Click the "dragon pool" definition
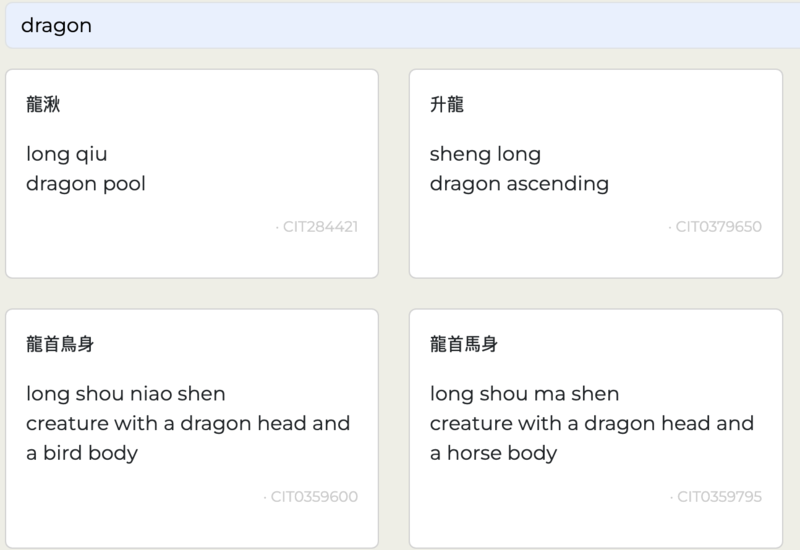 (86, 184)
